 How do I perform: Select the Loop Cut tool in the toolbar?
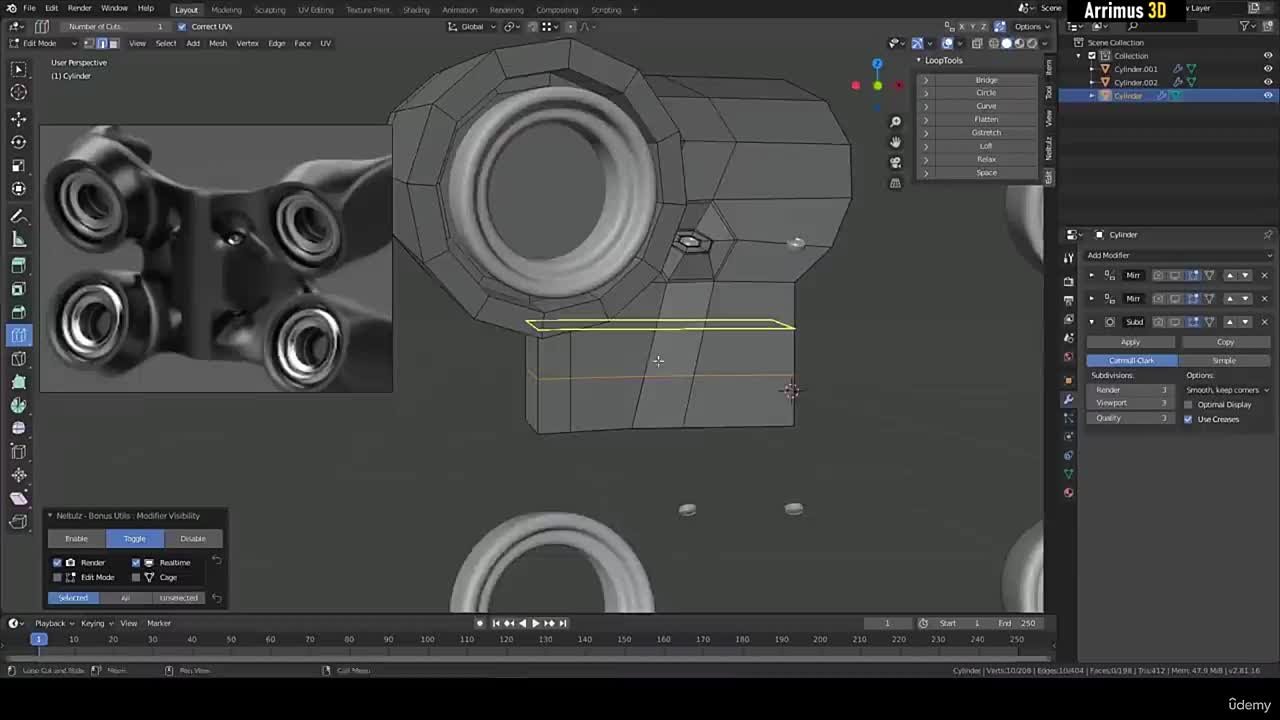coord(18,337)
